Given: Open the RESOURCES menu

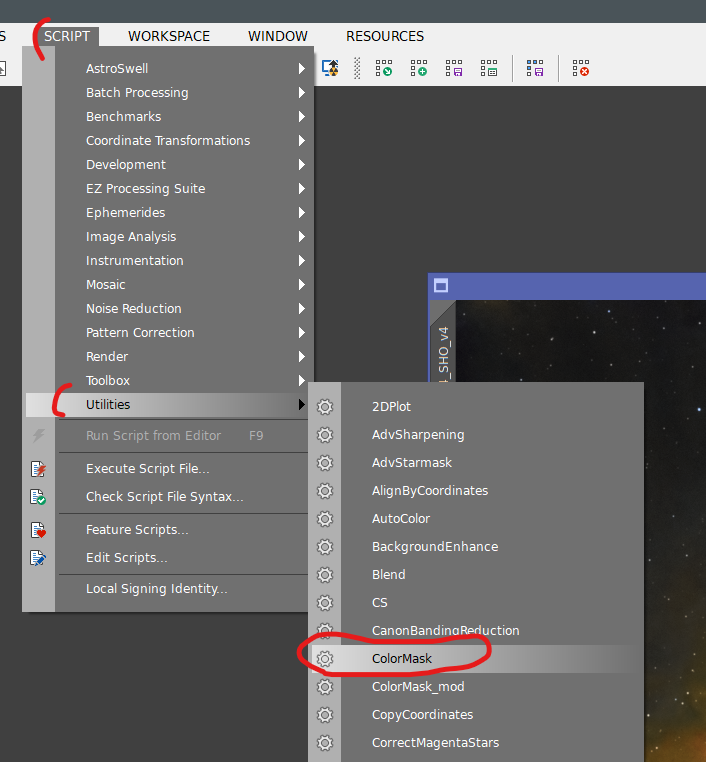Looking at the screenshot, I should pos(385,36).
